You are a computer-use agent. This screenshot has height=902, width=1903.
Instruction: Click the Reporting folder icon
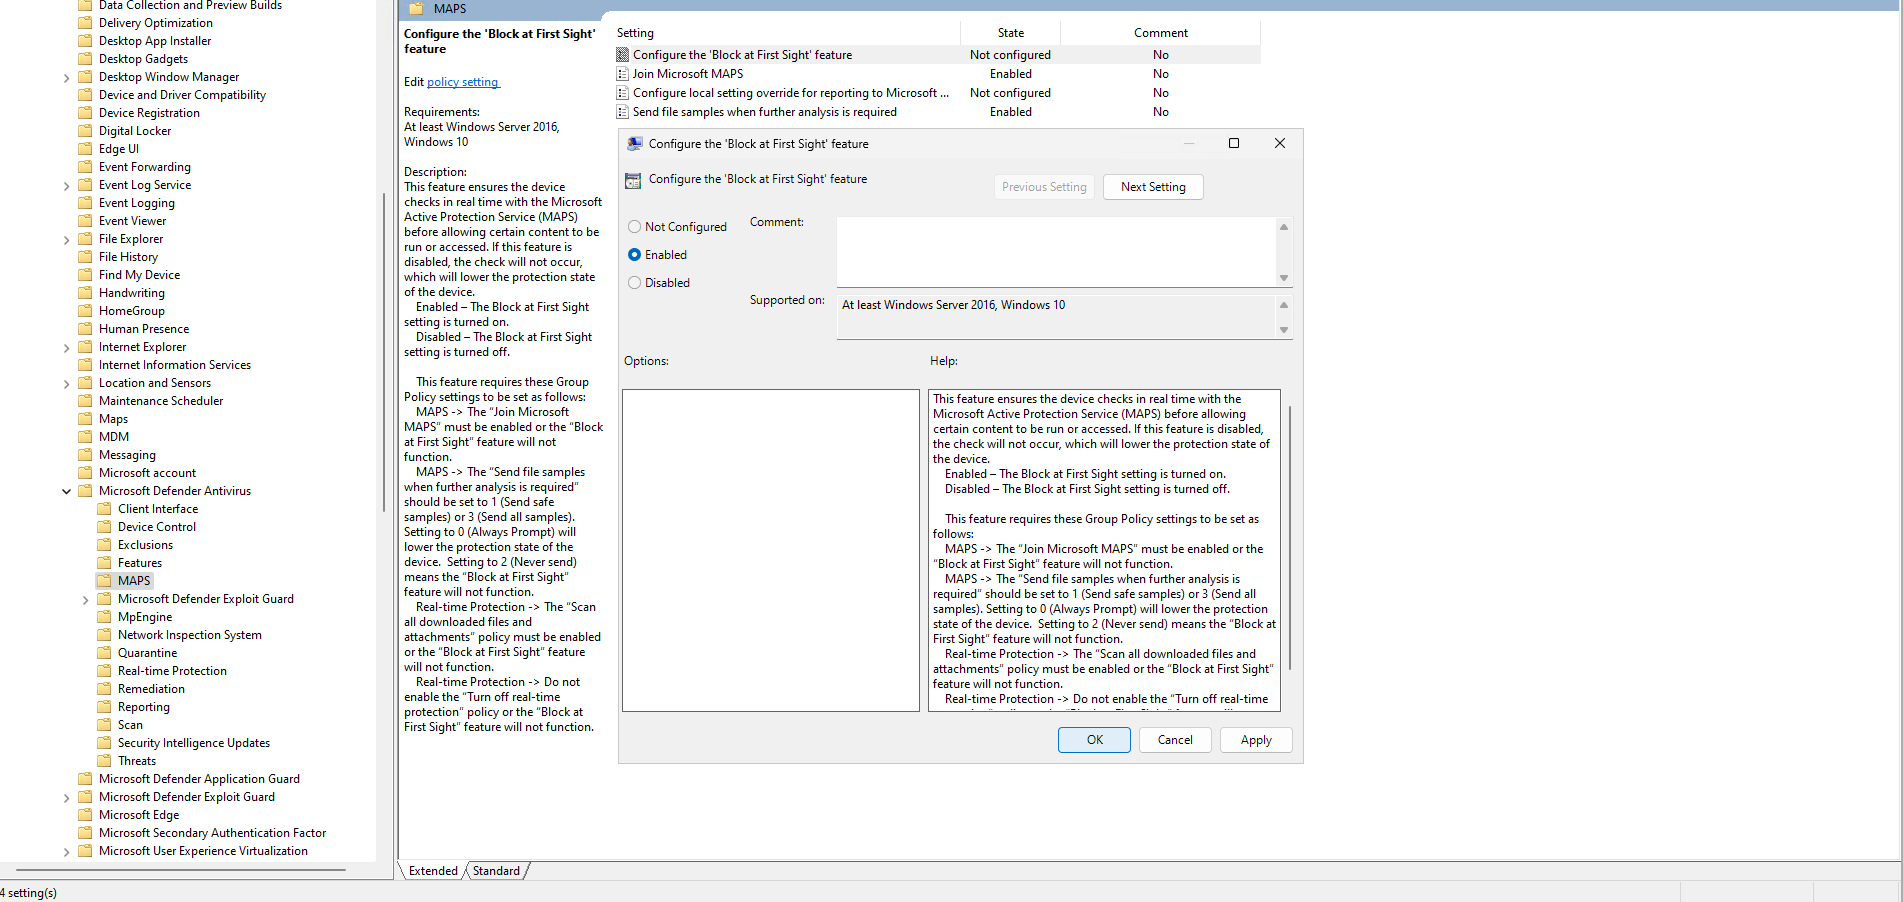(104, 707)
